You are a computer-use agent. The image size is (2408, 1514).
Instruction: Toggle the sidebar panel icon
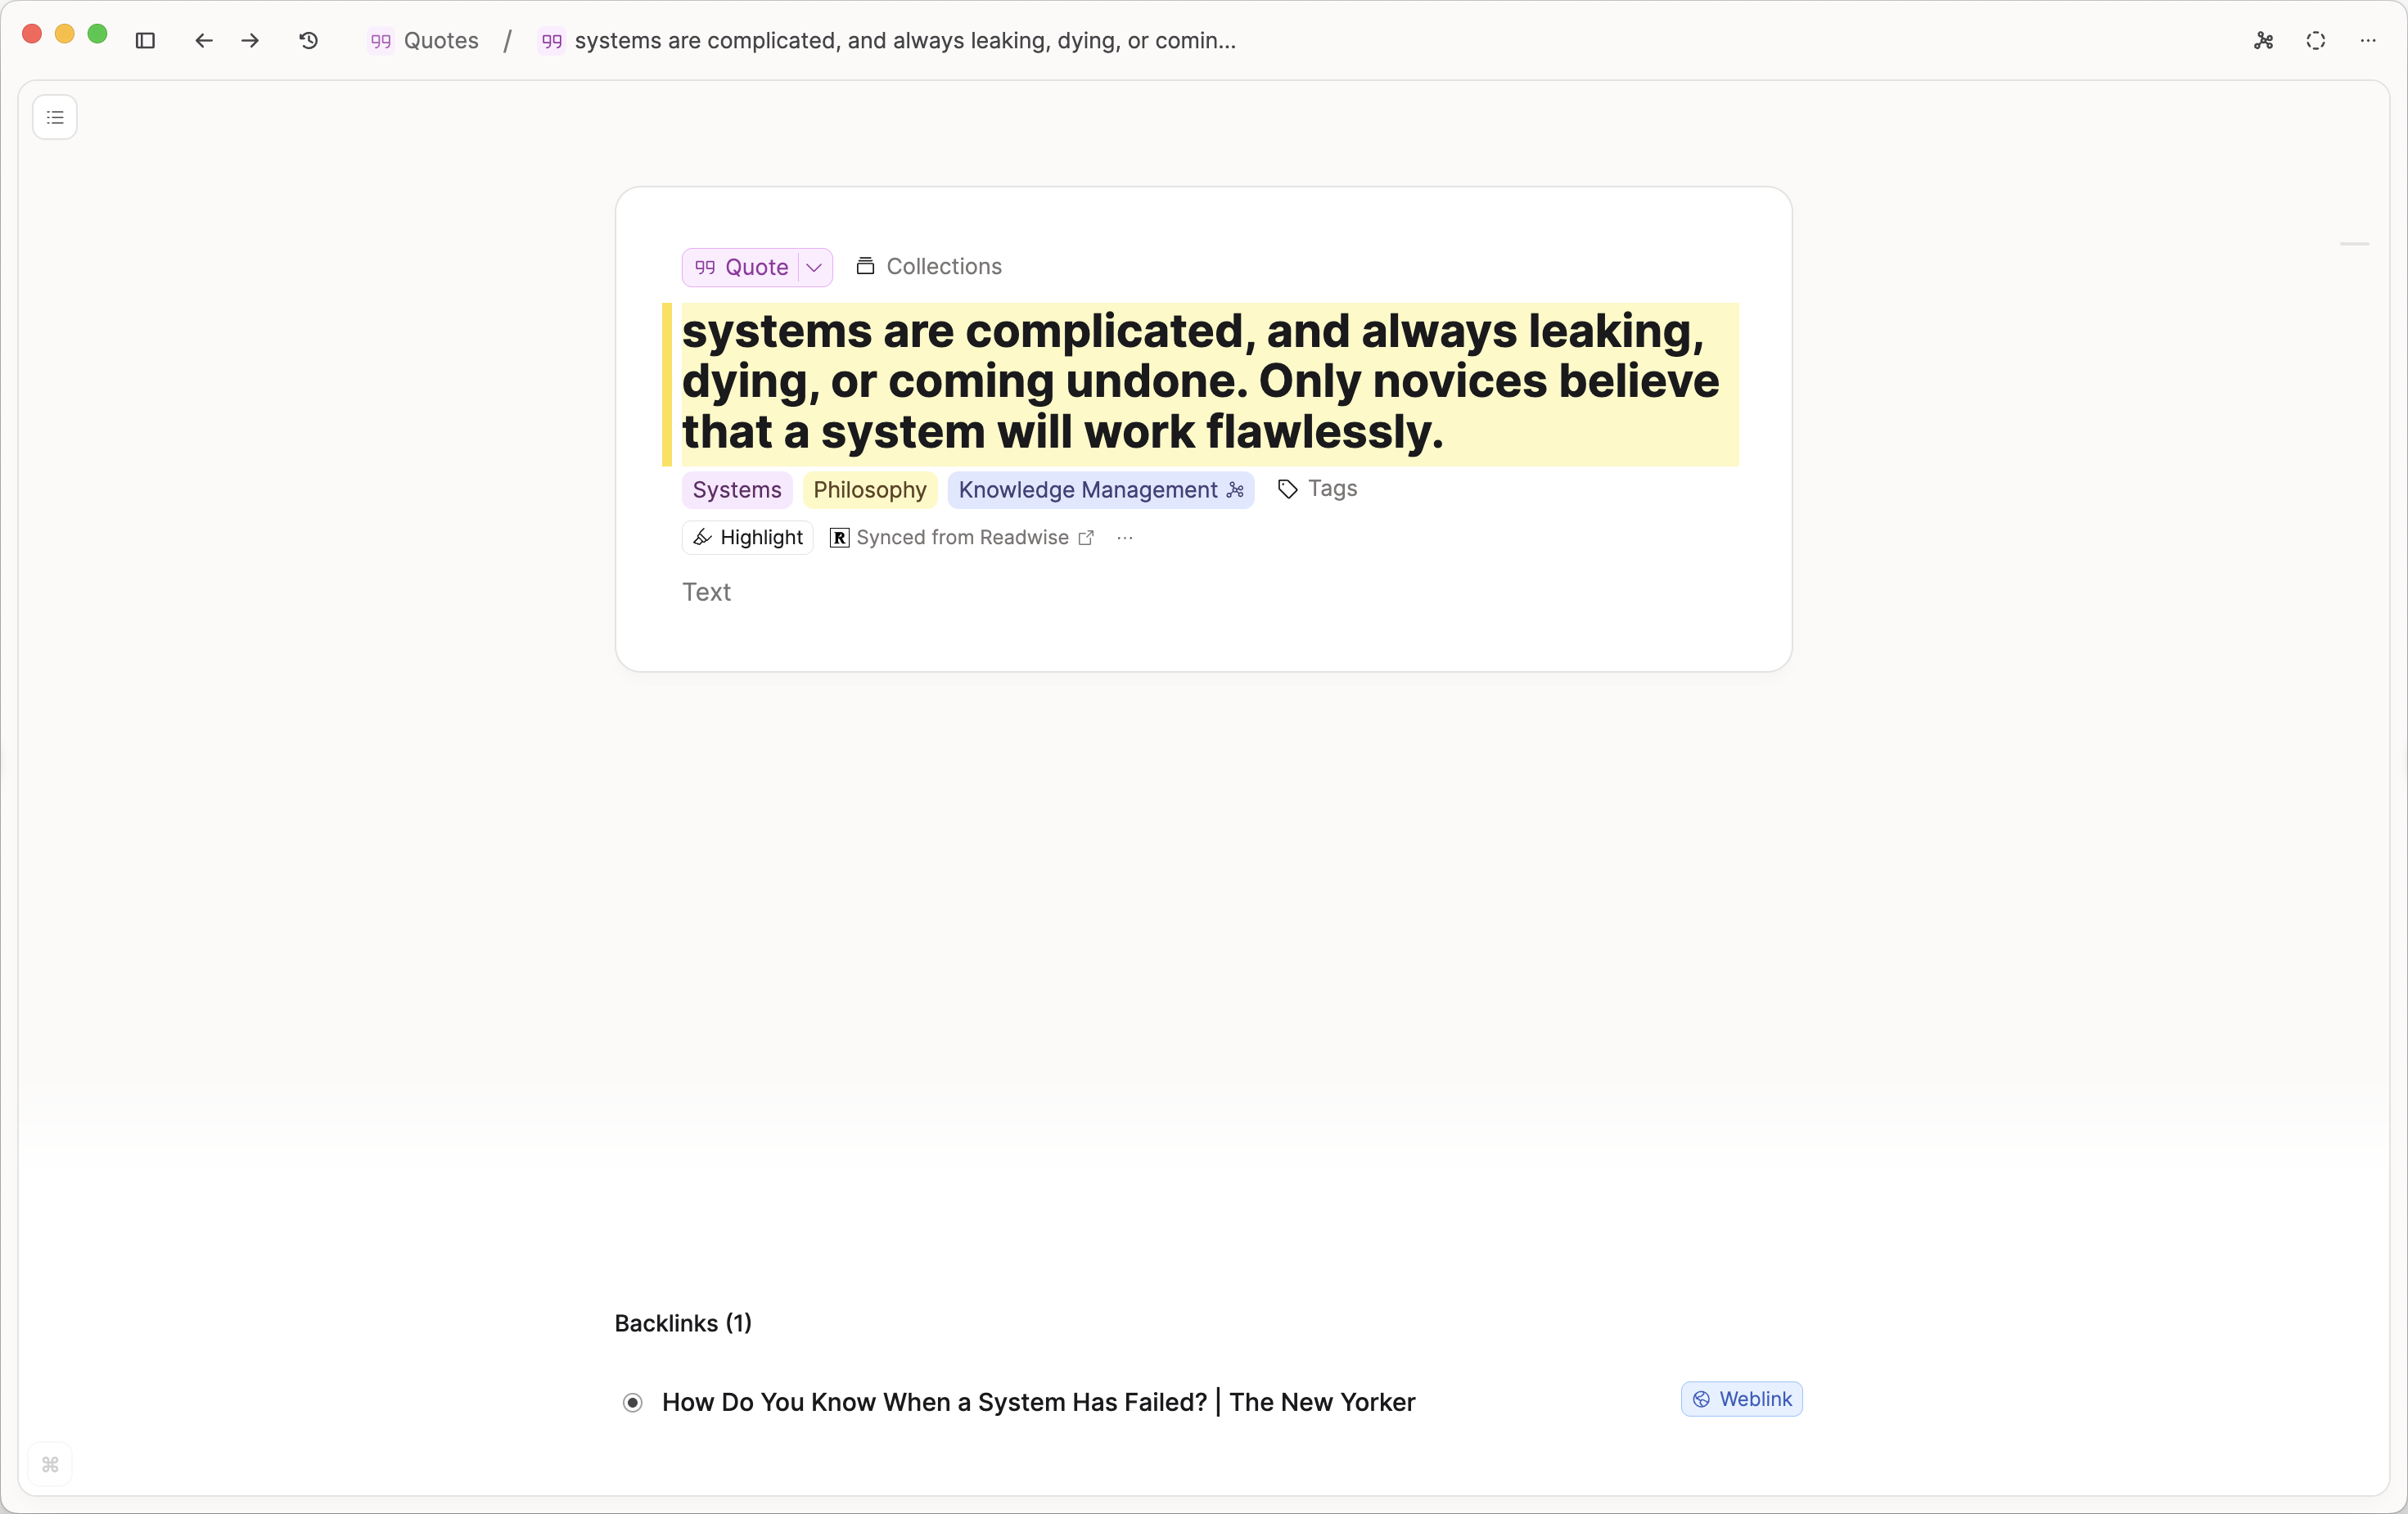point(145,40)
